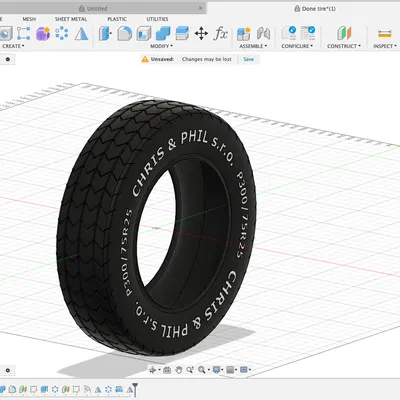Activate the Pan hand tool
Screen dimensions: 400x400
tap(178, 370)
